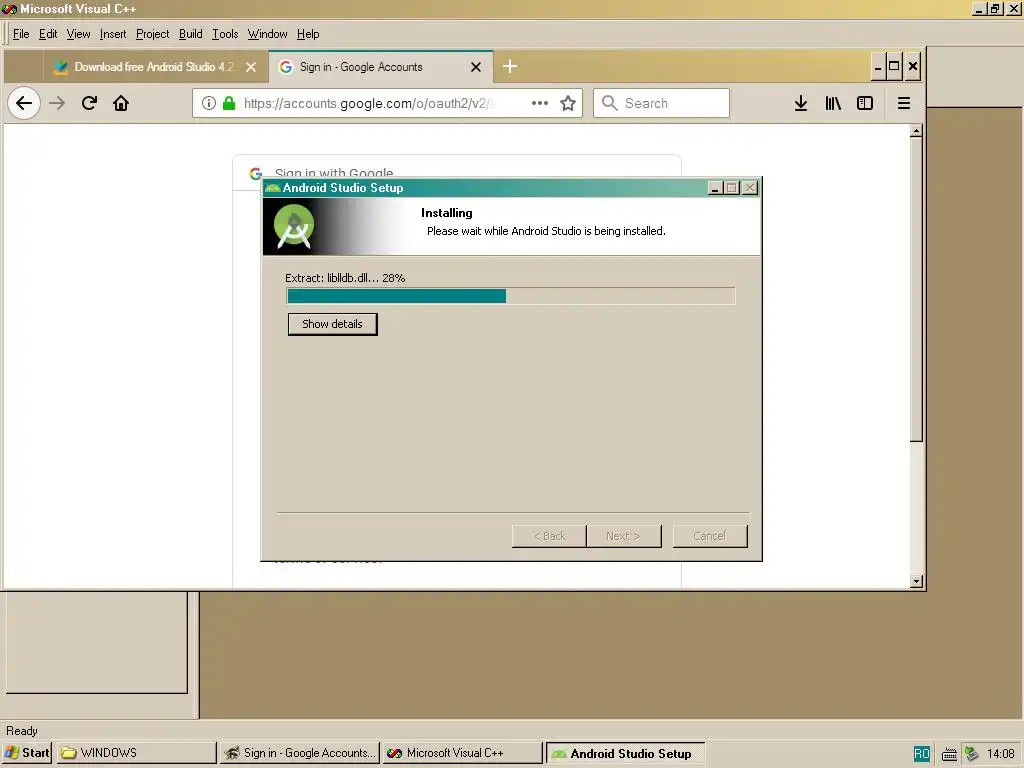1024x768 pixels.
Task: Click the search magnifier icon
Action: (x=609, y=103)
